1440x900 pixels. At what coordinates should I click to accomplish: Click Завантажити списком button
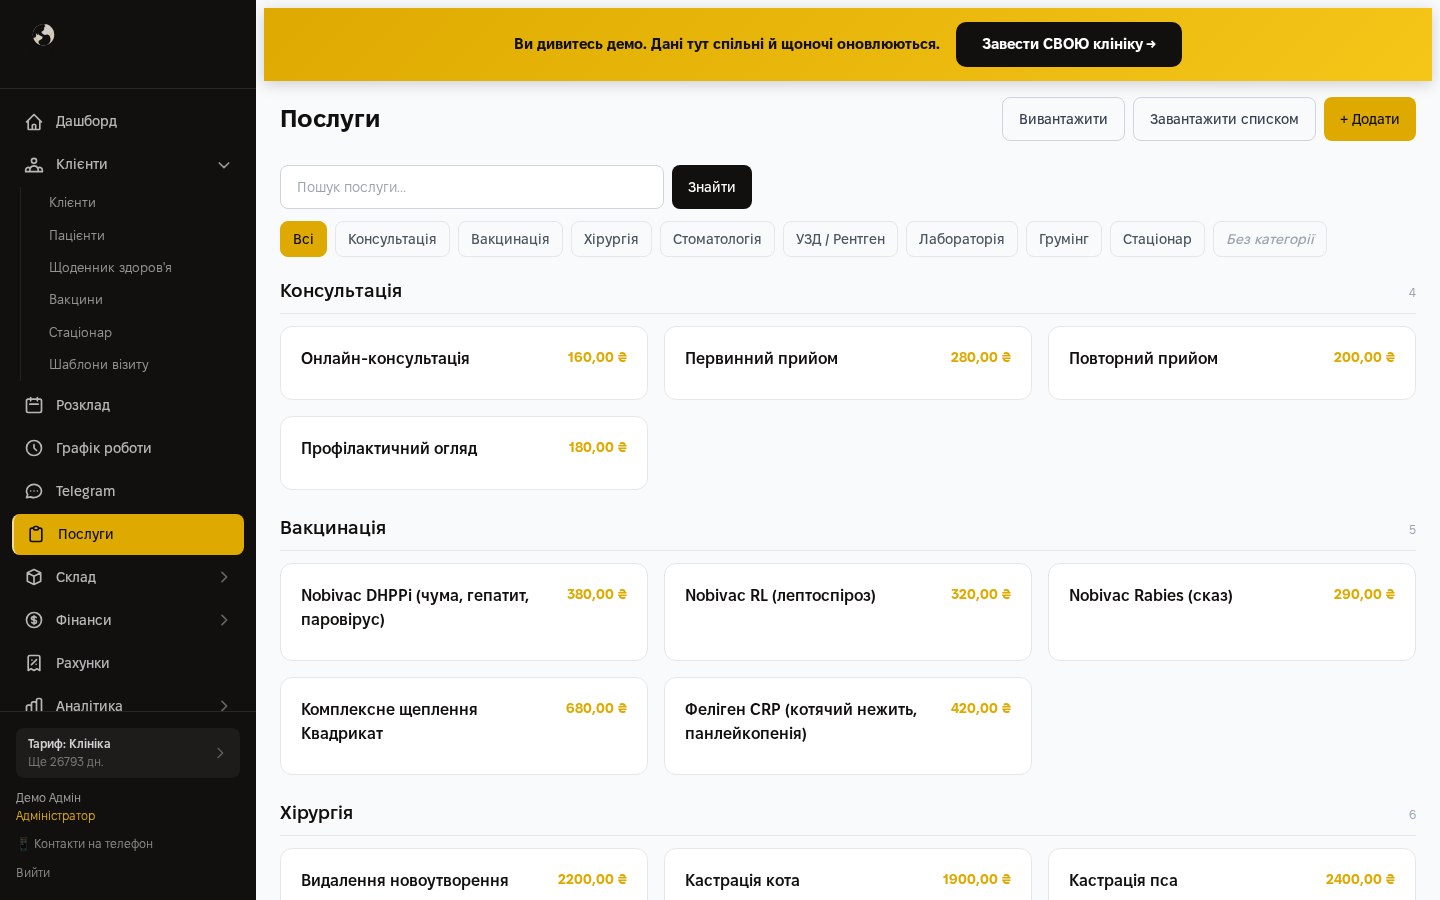pos(1224,119)
